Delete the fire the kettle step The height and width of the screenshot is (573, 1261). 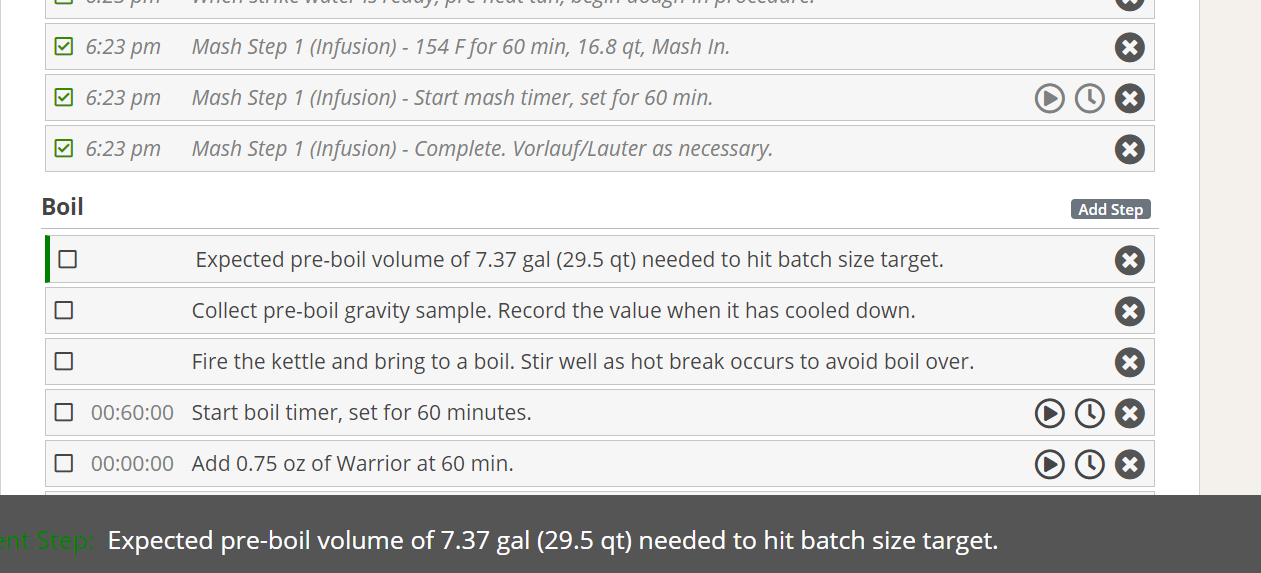[1129, 362]
